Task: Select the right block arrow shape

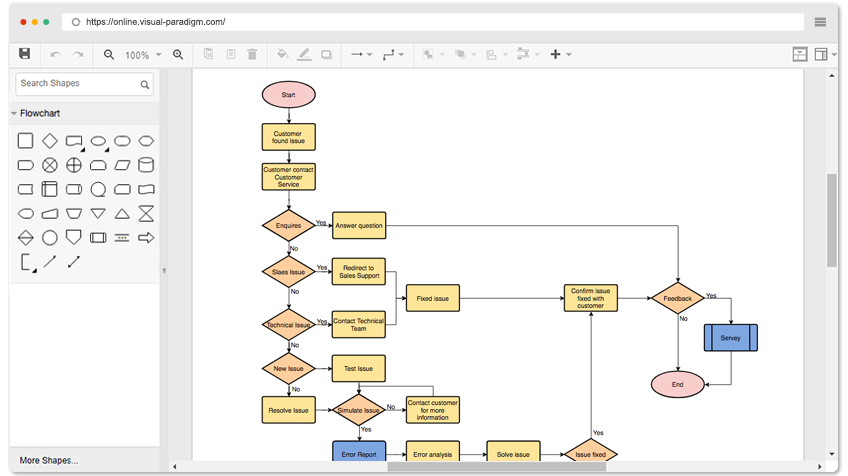Action: tap(146, 237)
